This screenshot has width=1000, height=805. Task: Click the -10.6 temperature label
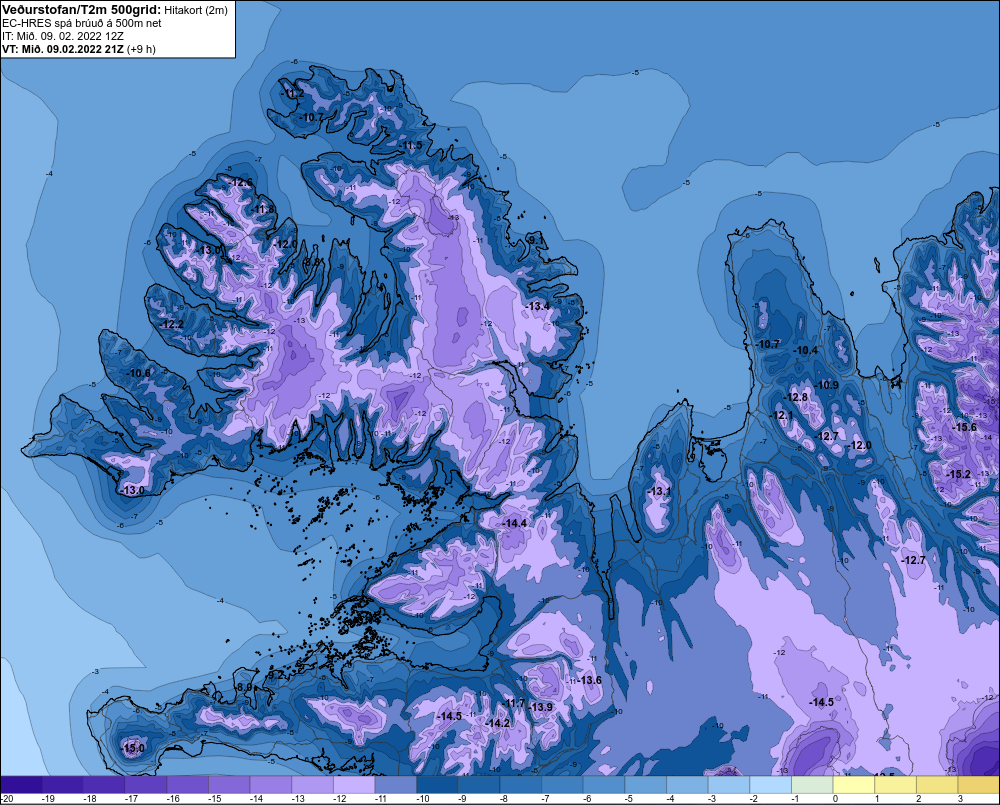139,373
